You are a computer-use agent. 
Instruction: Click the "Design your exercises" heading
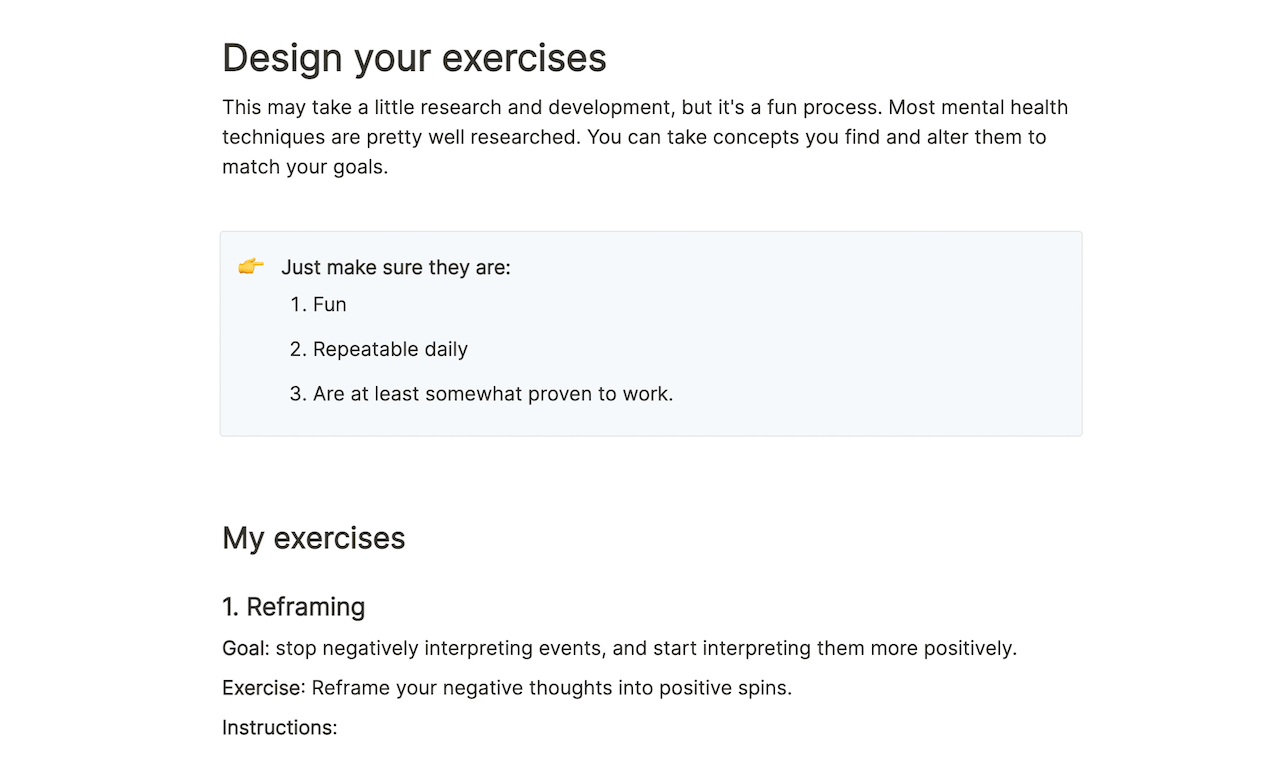414,58
